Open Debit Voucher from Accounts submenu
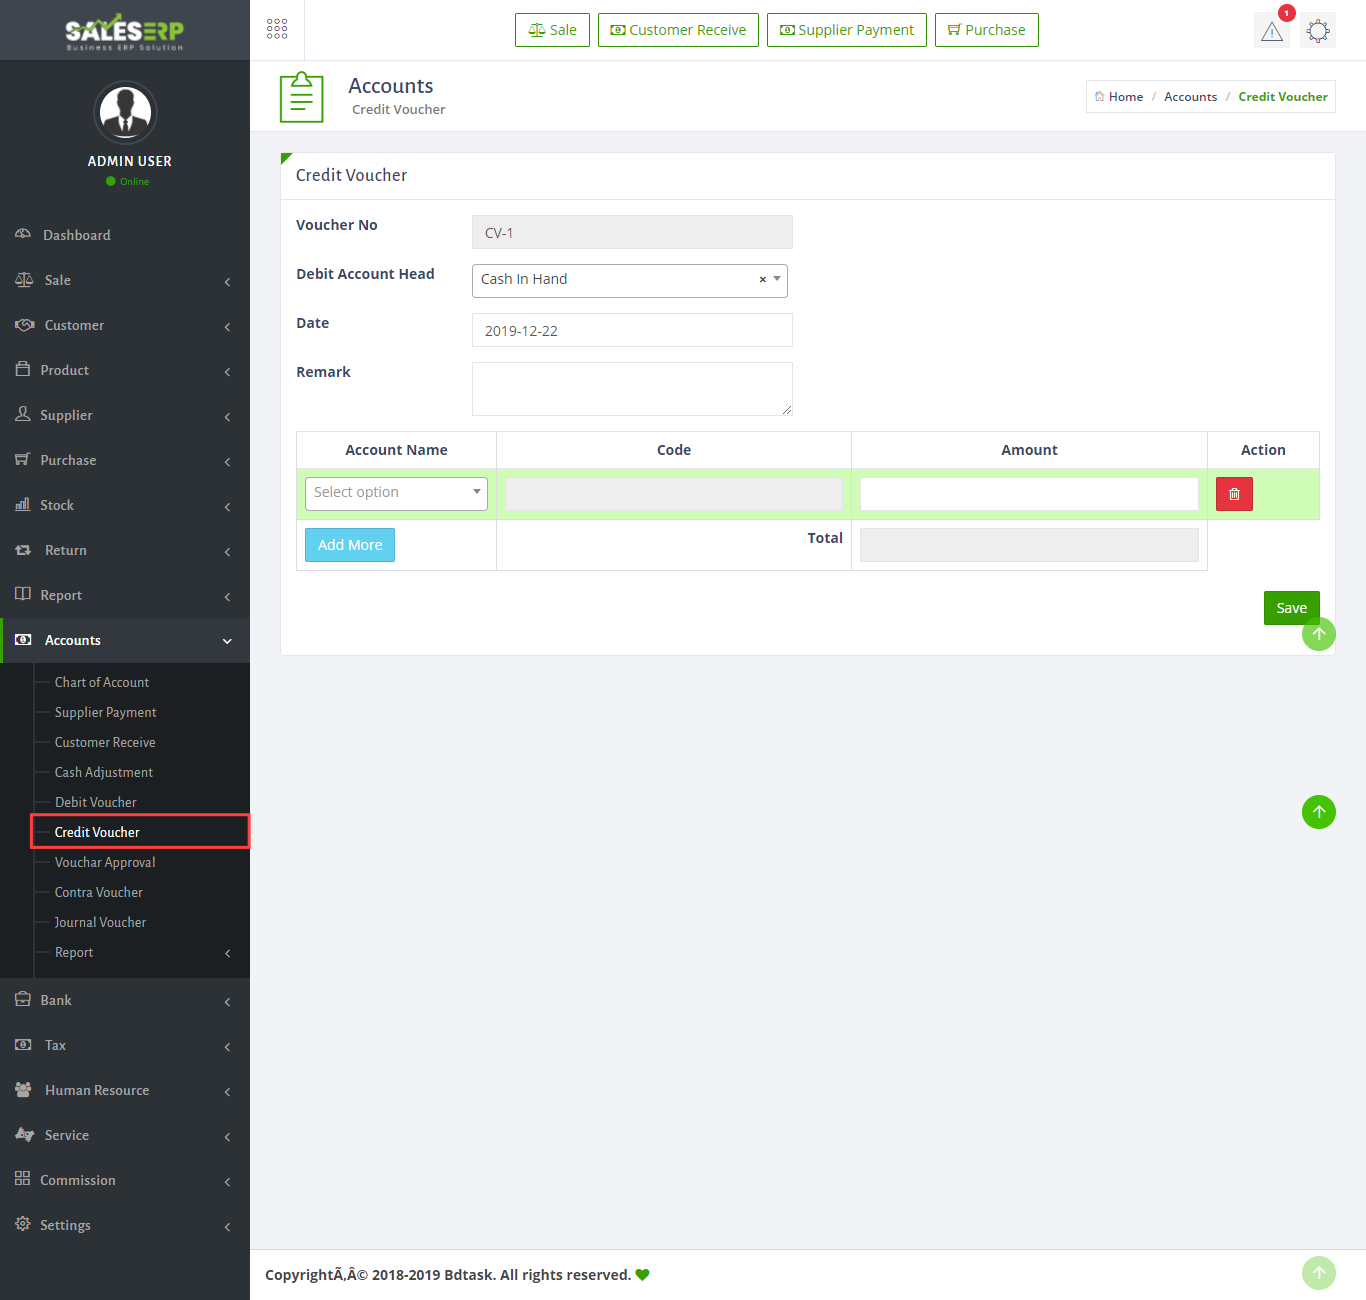This screenshot has height=1300, width=1366. coord(96,802)
